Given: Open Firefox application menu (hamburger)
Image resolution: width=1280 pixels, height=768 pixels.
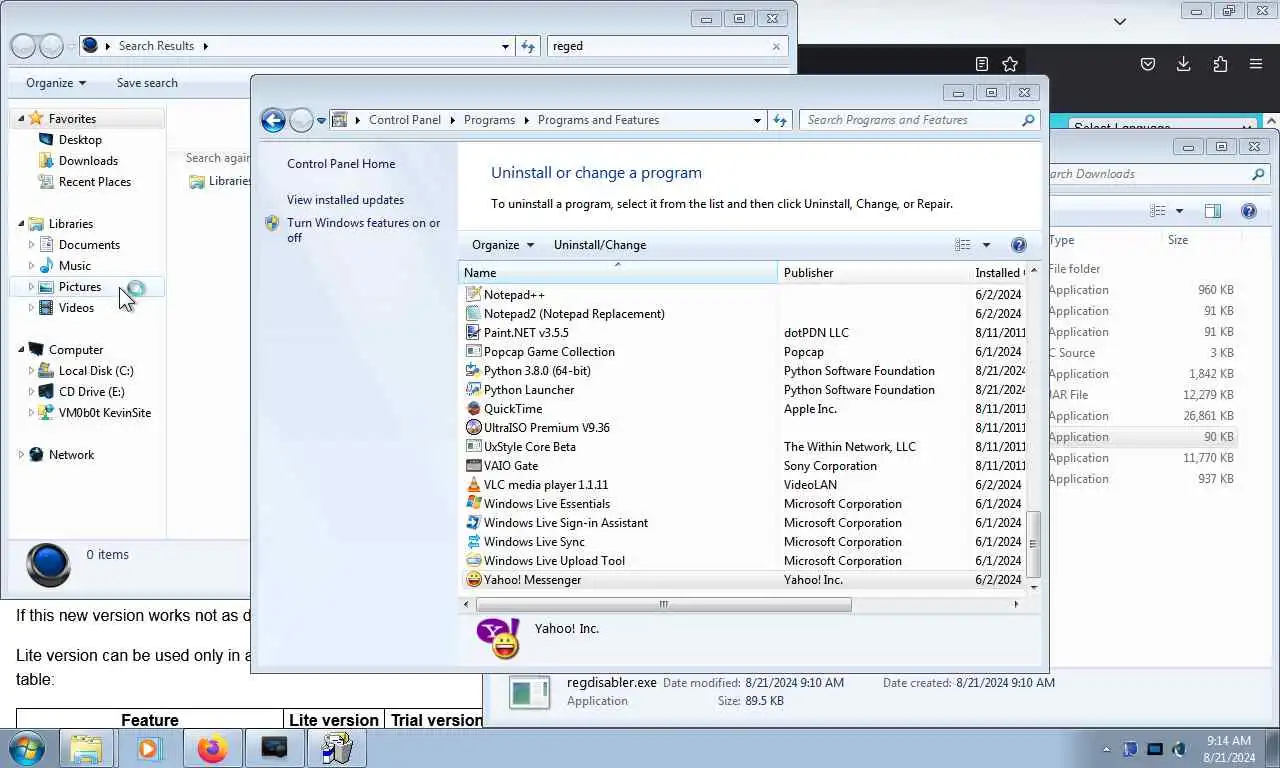Looking at the screenshot, I should pos(1256,64).
